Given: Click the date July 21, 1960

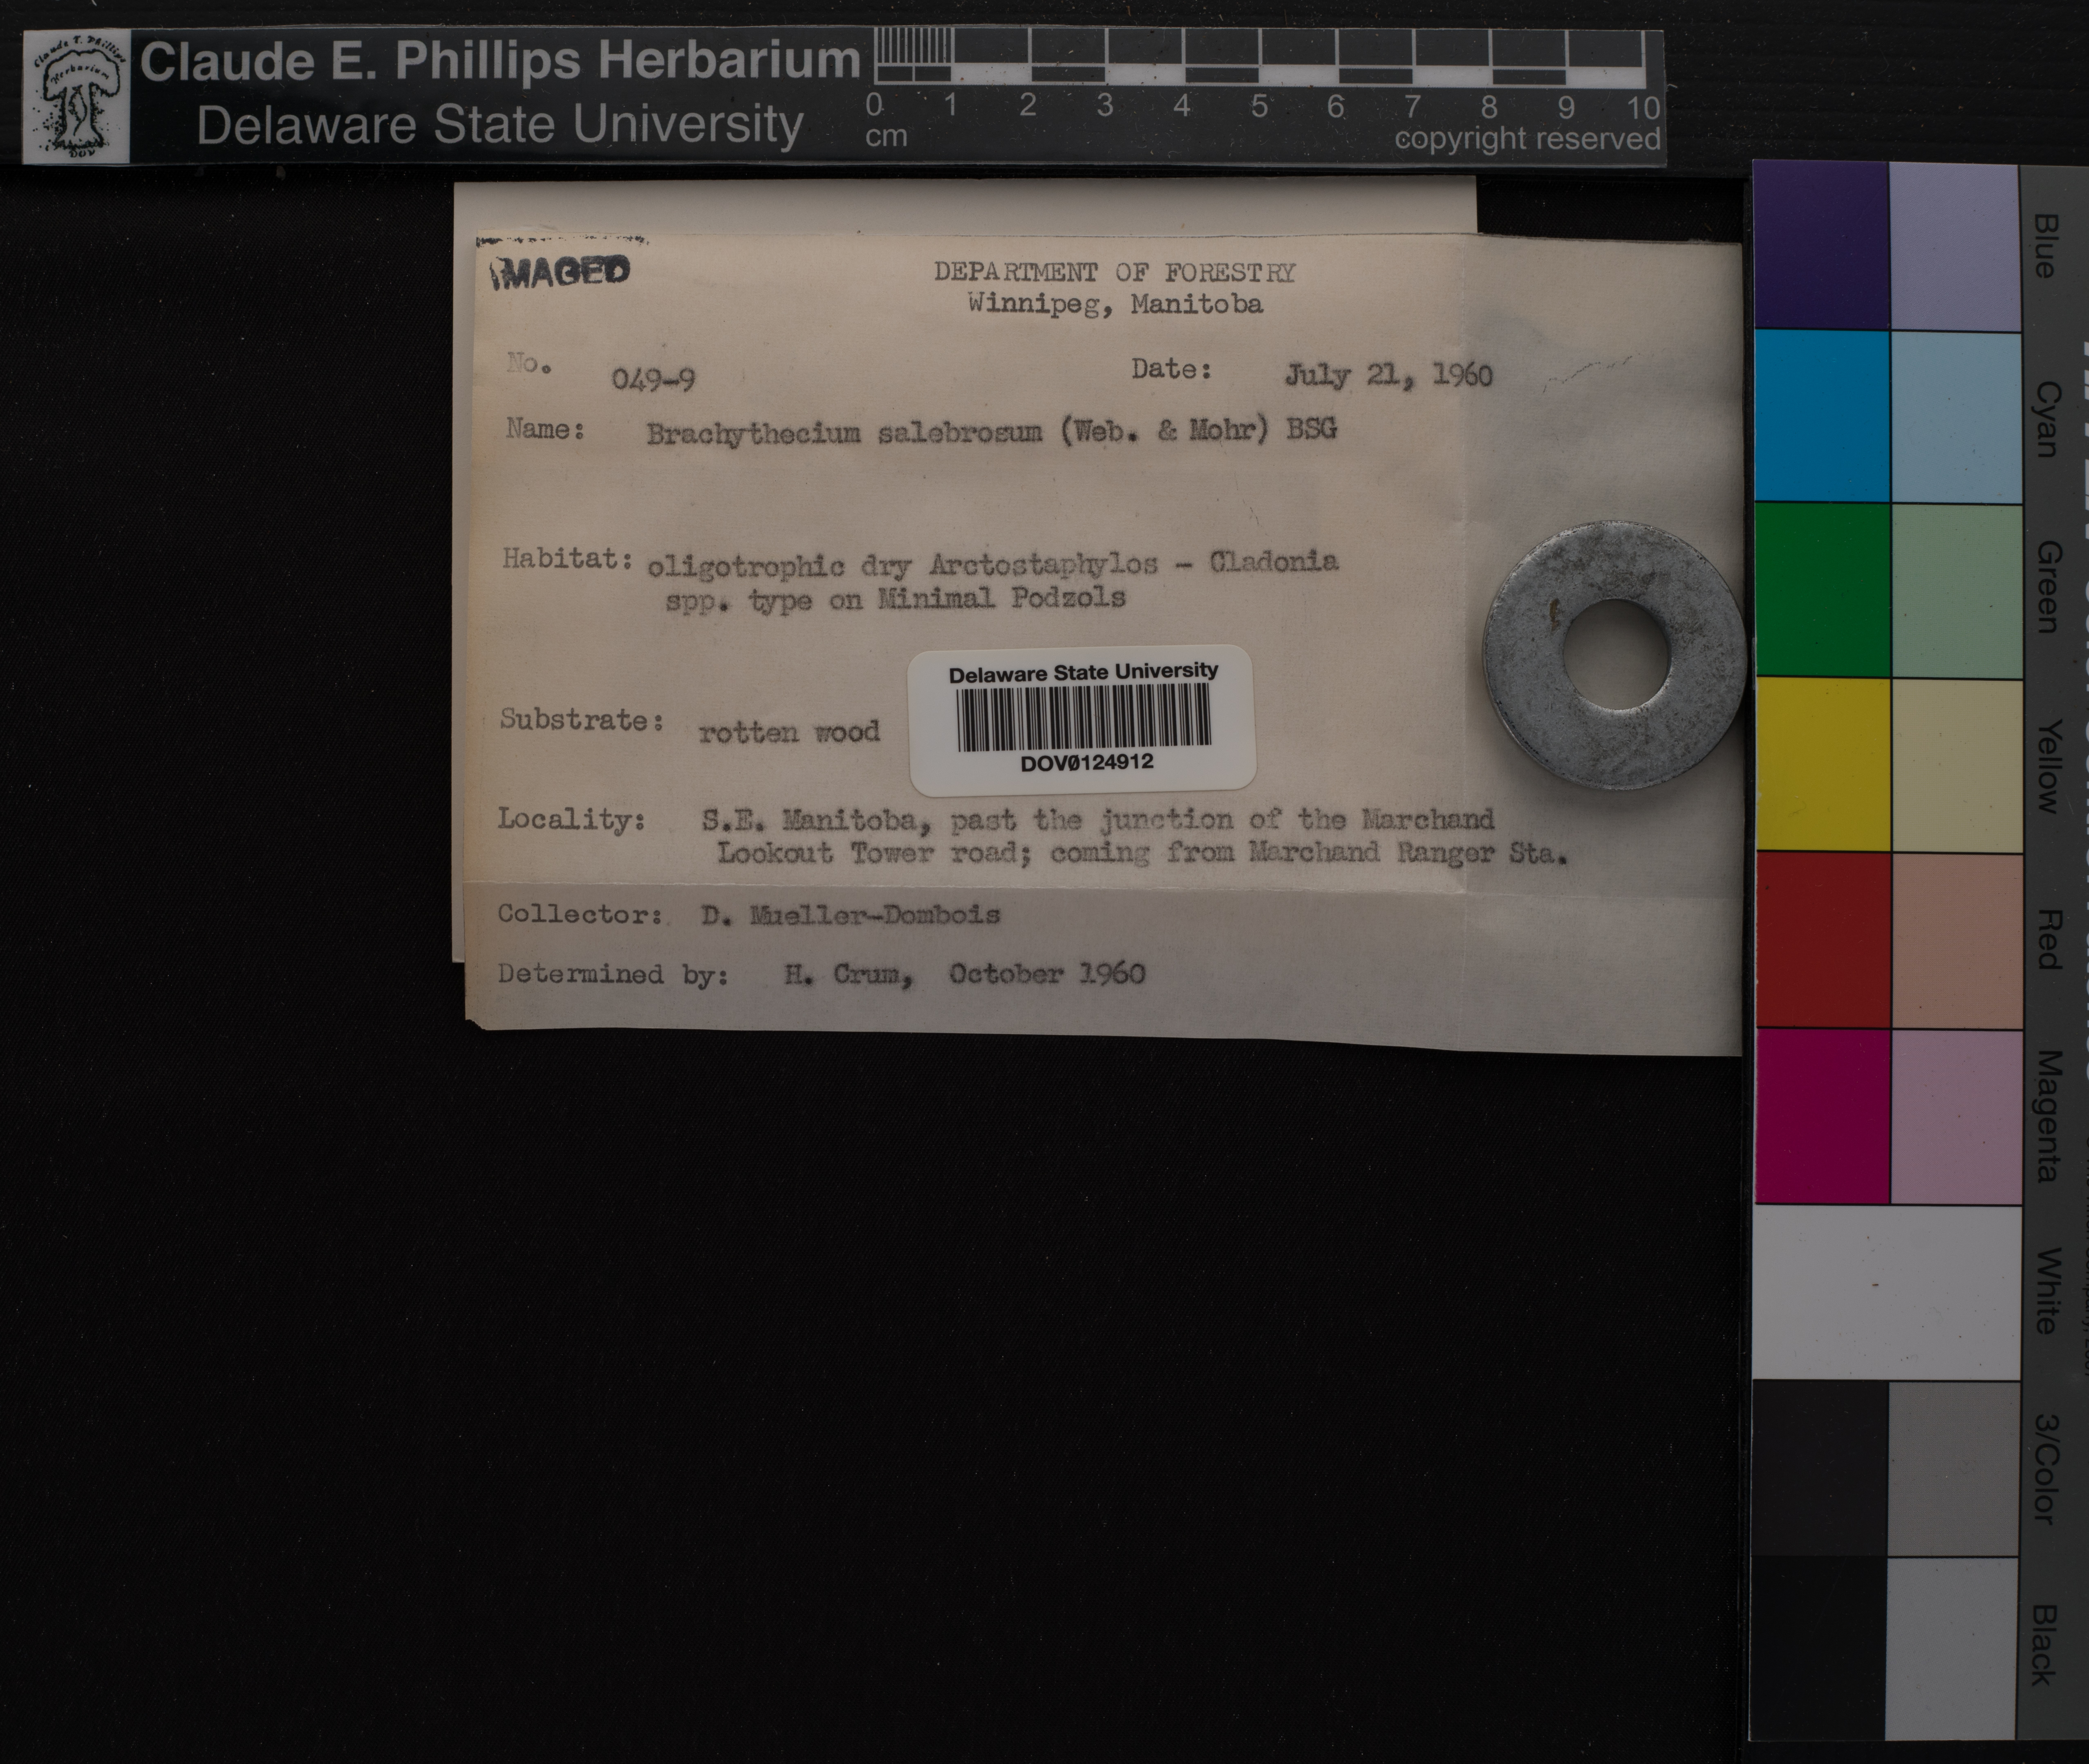Looking at the screenshot, I should point(1388,376).
